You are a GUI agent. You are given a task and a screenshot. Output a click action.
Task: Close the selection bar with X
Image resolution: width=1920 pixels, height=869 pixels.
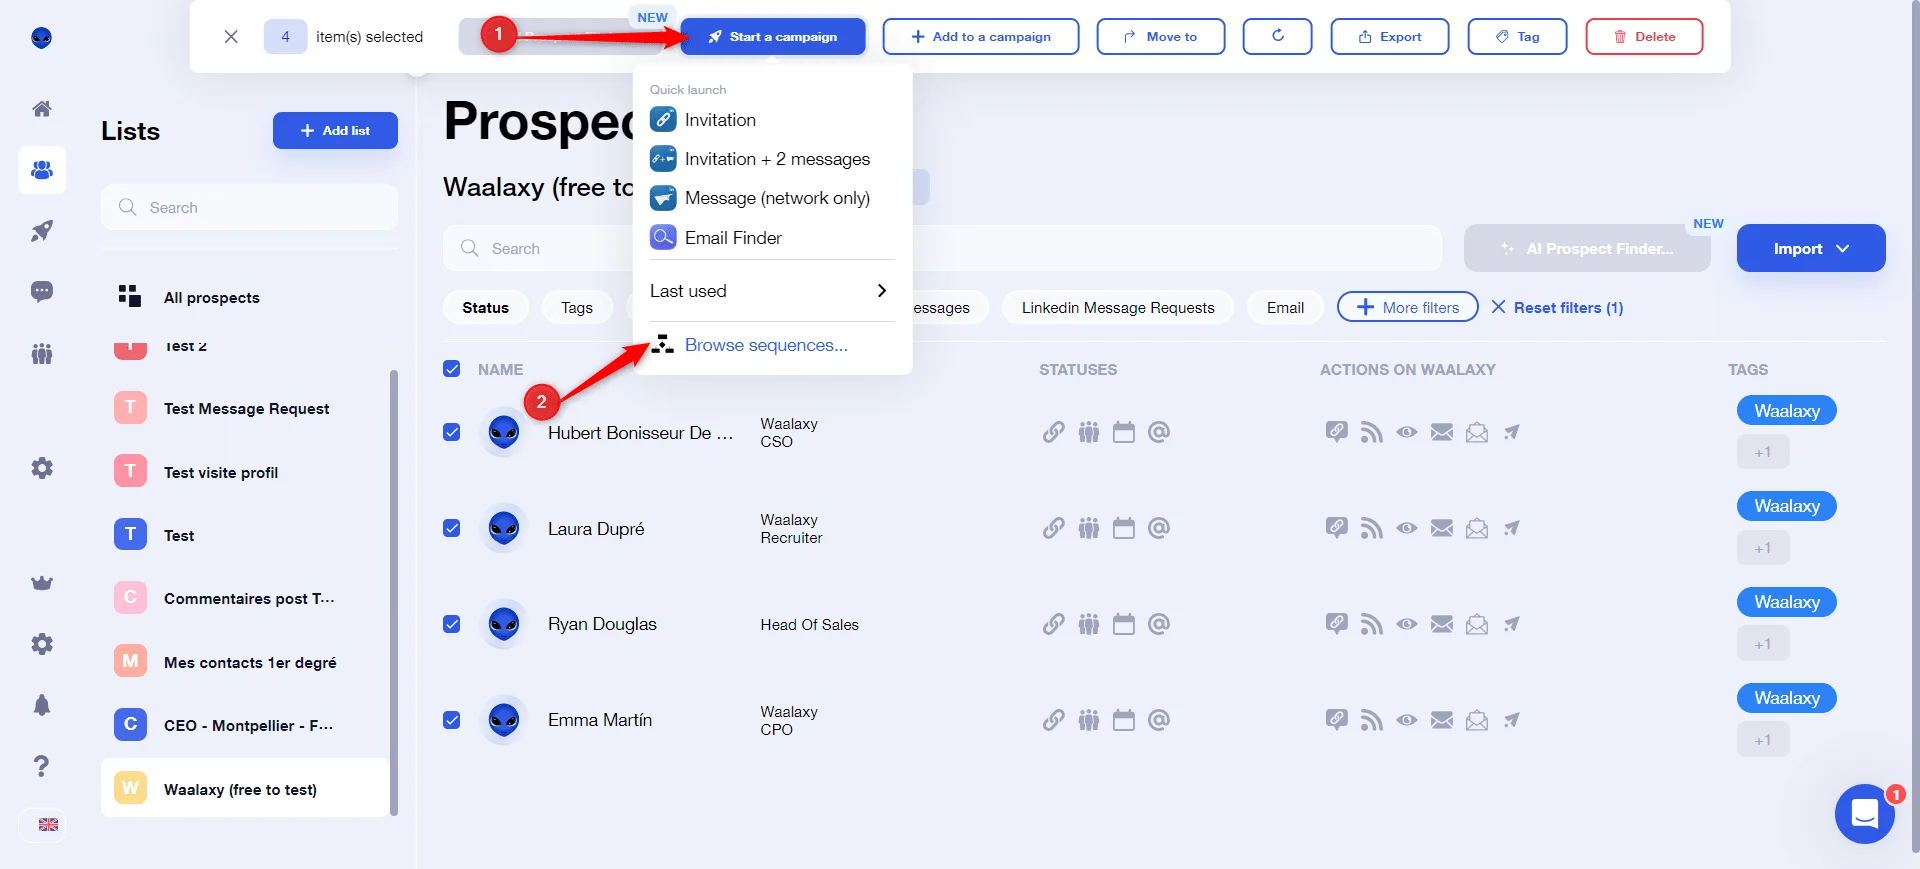(x=231, y=36)
